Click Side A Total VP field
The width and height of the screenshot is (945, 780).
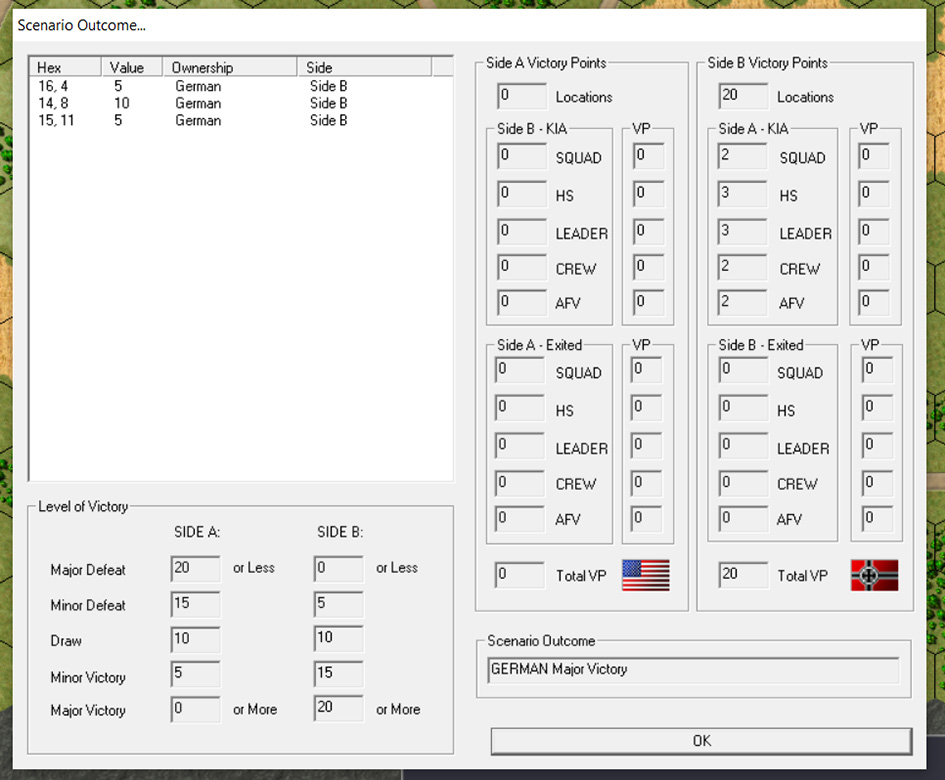520,574
